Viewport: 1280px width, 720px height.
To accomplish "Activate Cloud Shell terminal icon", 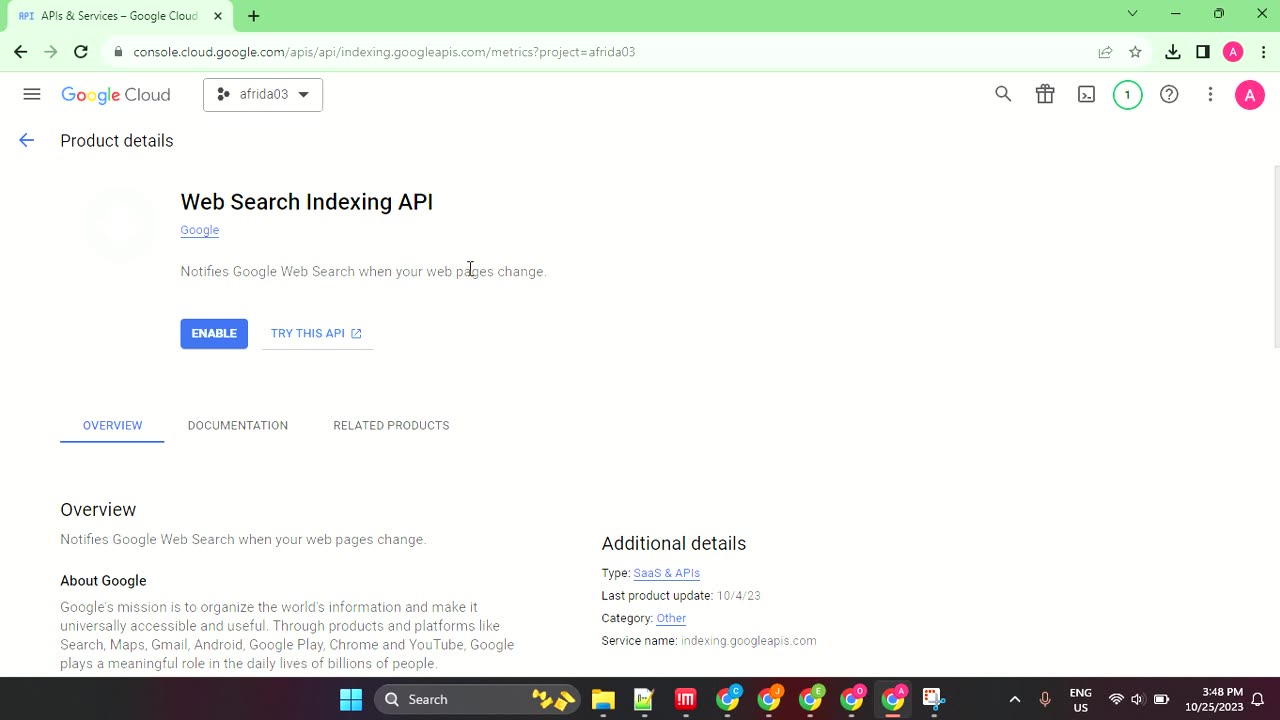I will point(1086,94).
